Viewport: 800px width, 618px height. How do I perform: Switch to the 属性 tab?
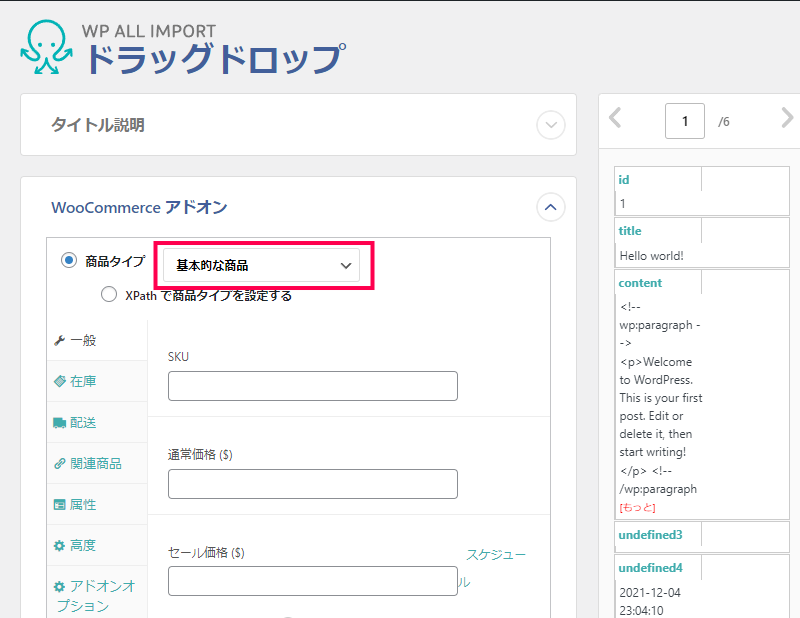pyautogui.click(x=97, y=505)
